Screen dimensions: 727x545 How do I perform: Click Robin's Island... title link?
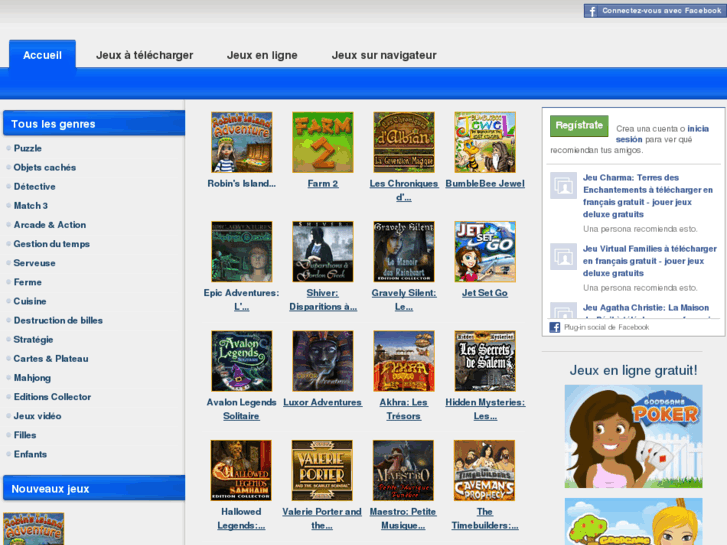click(242, 184)
